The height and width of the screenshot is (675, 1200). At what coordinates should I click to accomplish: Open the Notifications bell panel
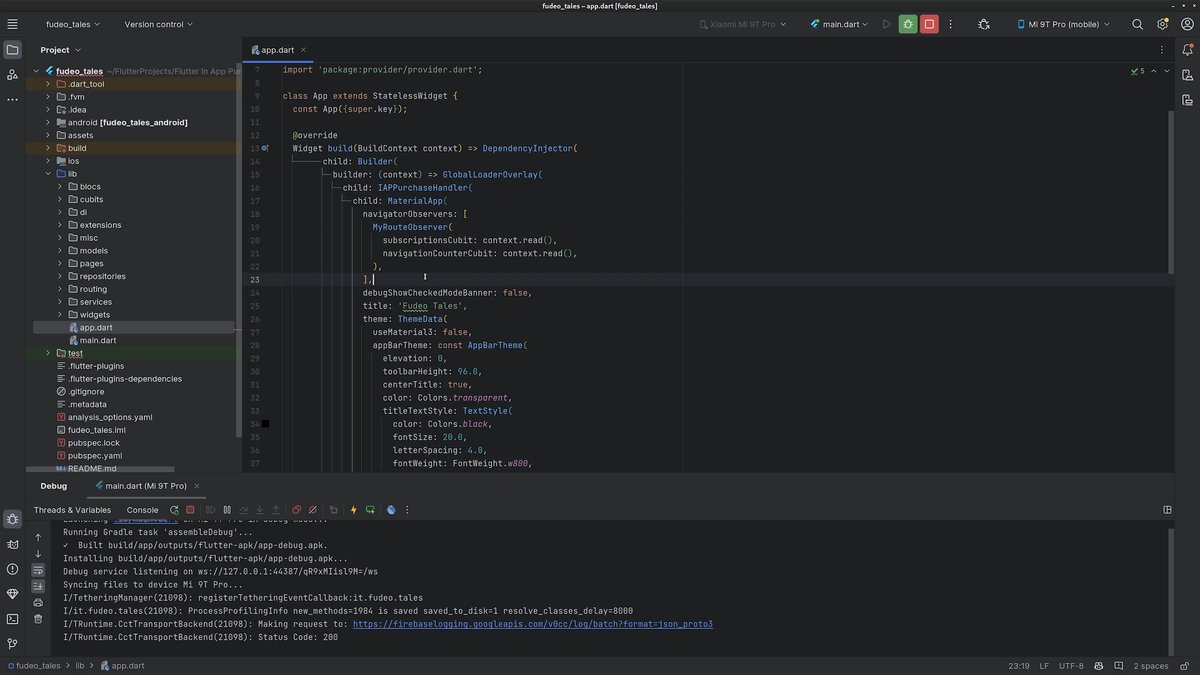[x=1186, y=49]
